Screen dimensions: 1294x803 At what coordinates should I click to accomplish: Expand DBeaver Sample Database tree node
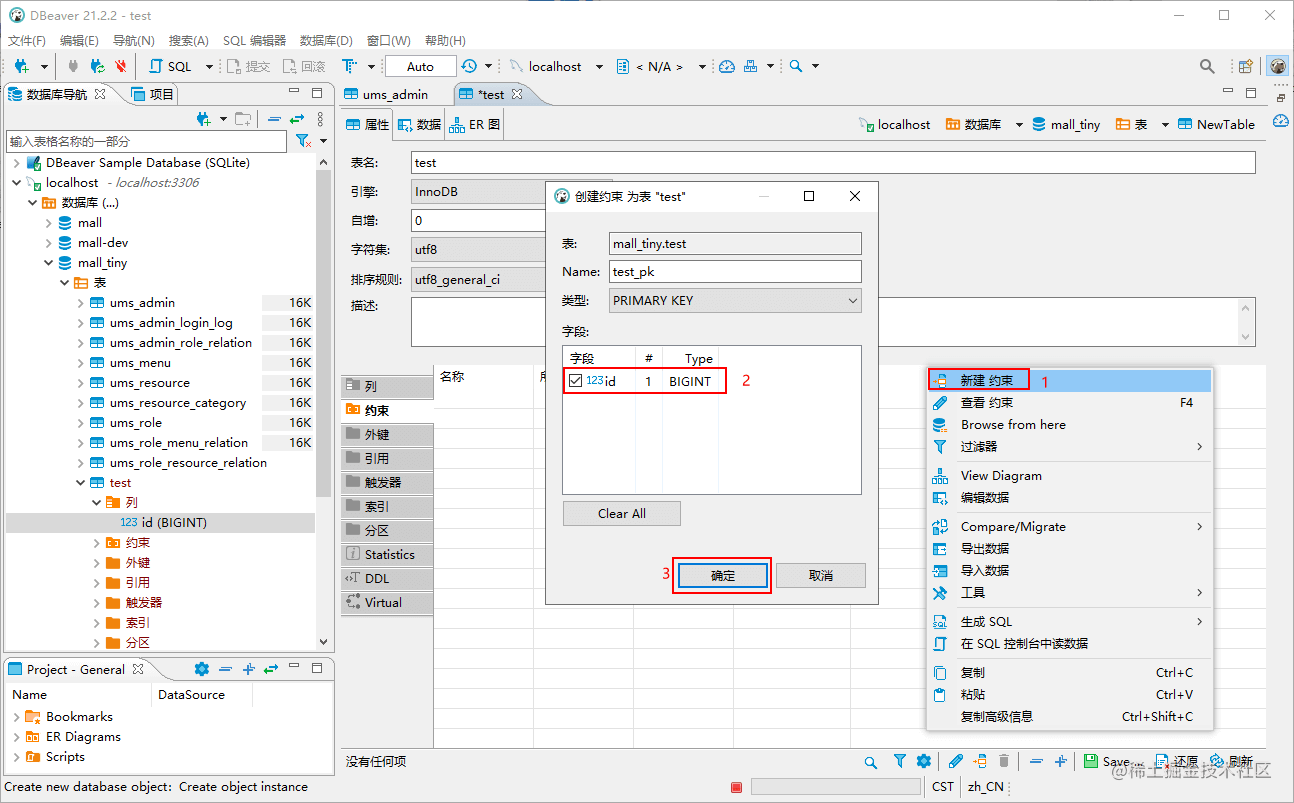[x=17, y=163]
